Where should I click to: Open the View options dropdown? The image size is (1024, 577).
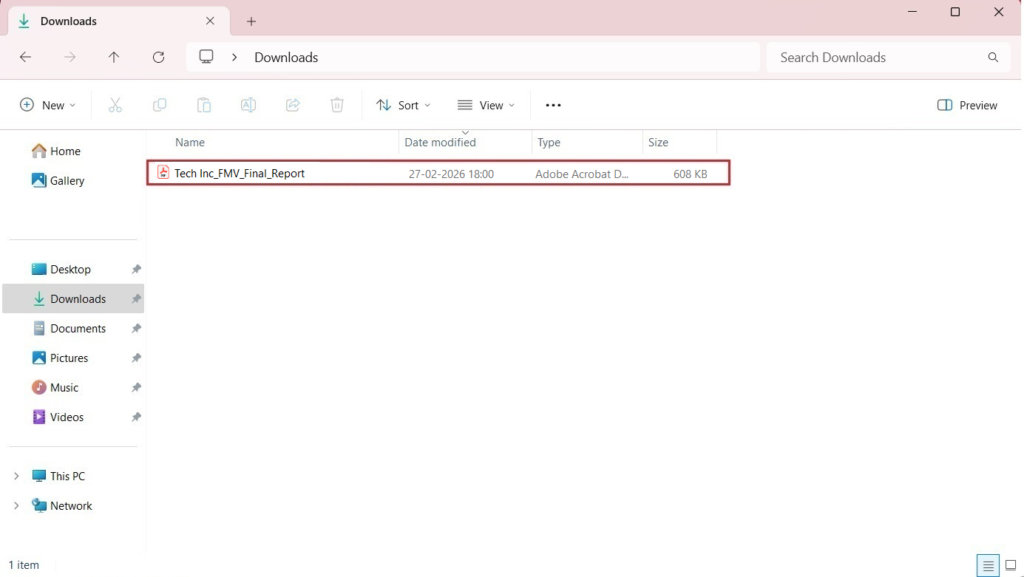[x=485, y=104]
